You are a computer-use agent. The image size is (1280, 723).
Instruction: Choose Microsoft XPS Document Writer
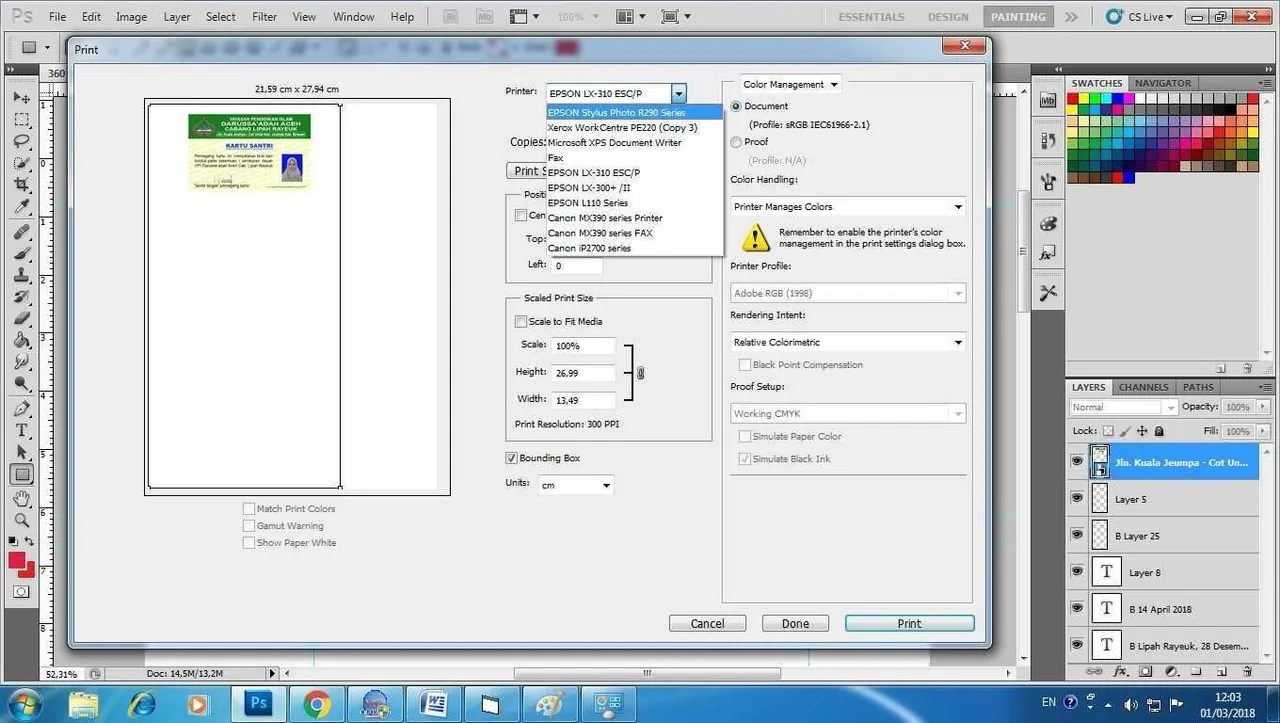[634, 143]
